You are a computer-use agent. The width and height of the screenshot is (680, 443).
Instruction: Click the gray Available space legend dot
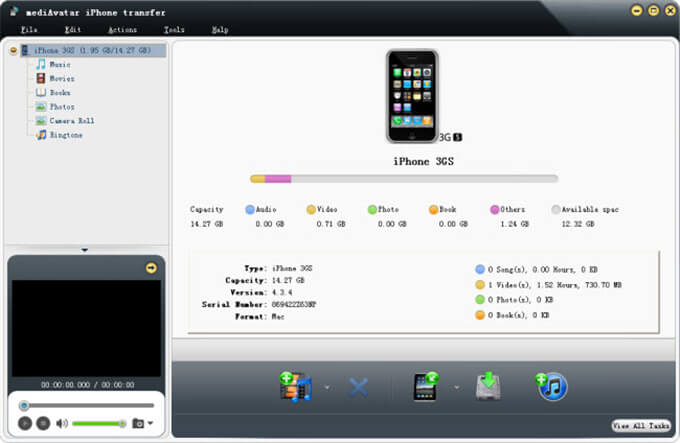[556, 210]
